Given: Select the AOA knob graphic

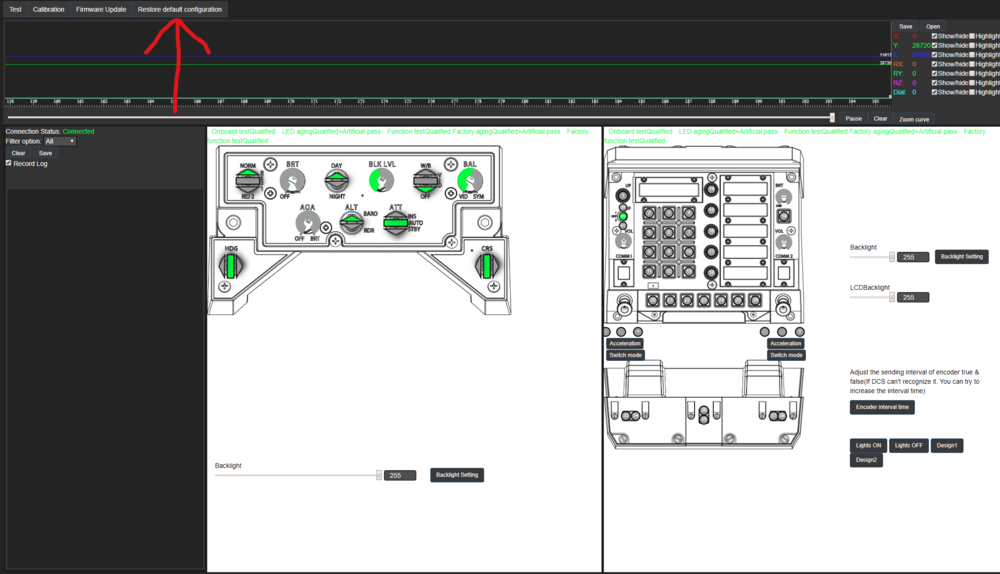Looking at the screenshot, I should [x=308, y=223].
